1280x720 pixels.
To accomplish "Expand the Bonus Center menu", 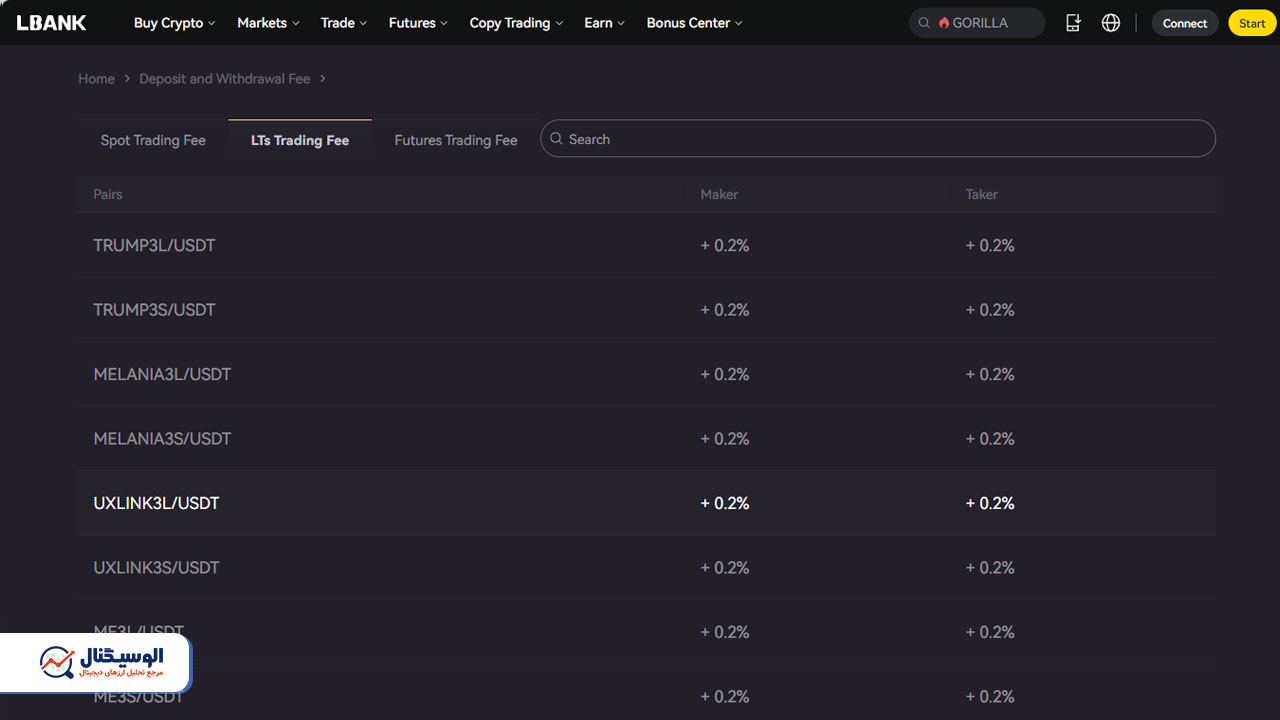I will click(695, 23).
